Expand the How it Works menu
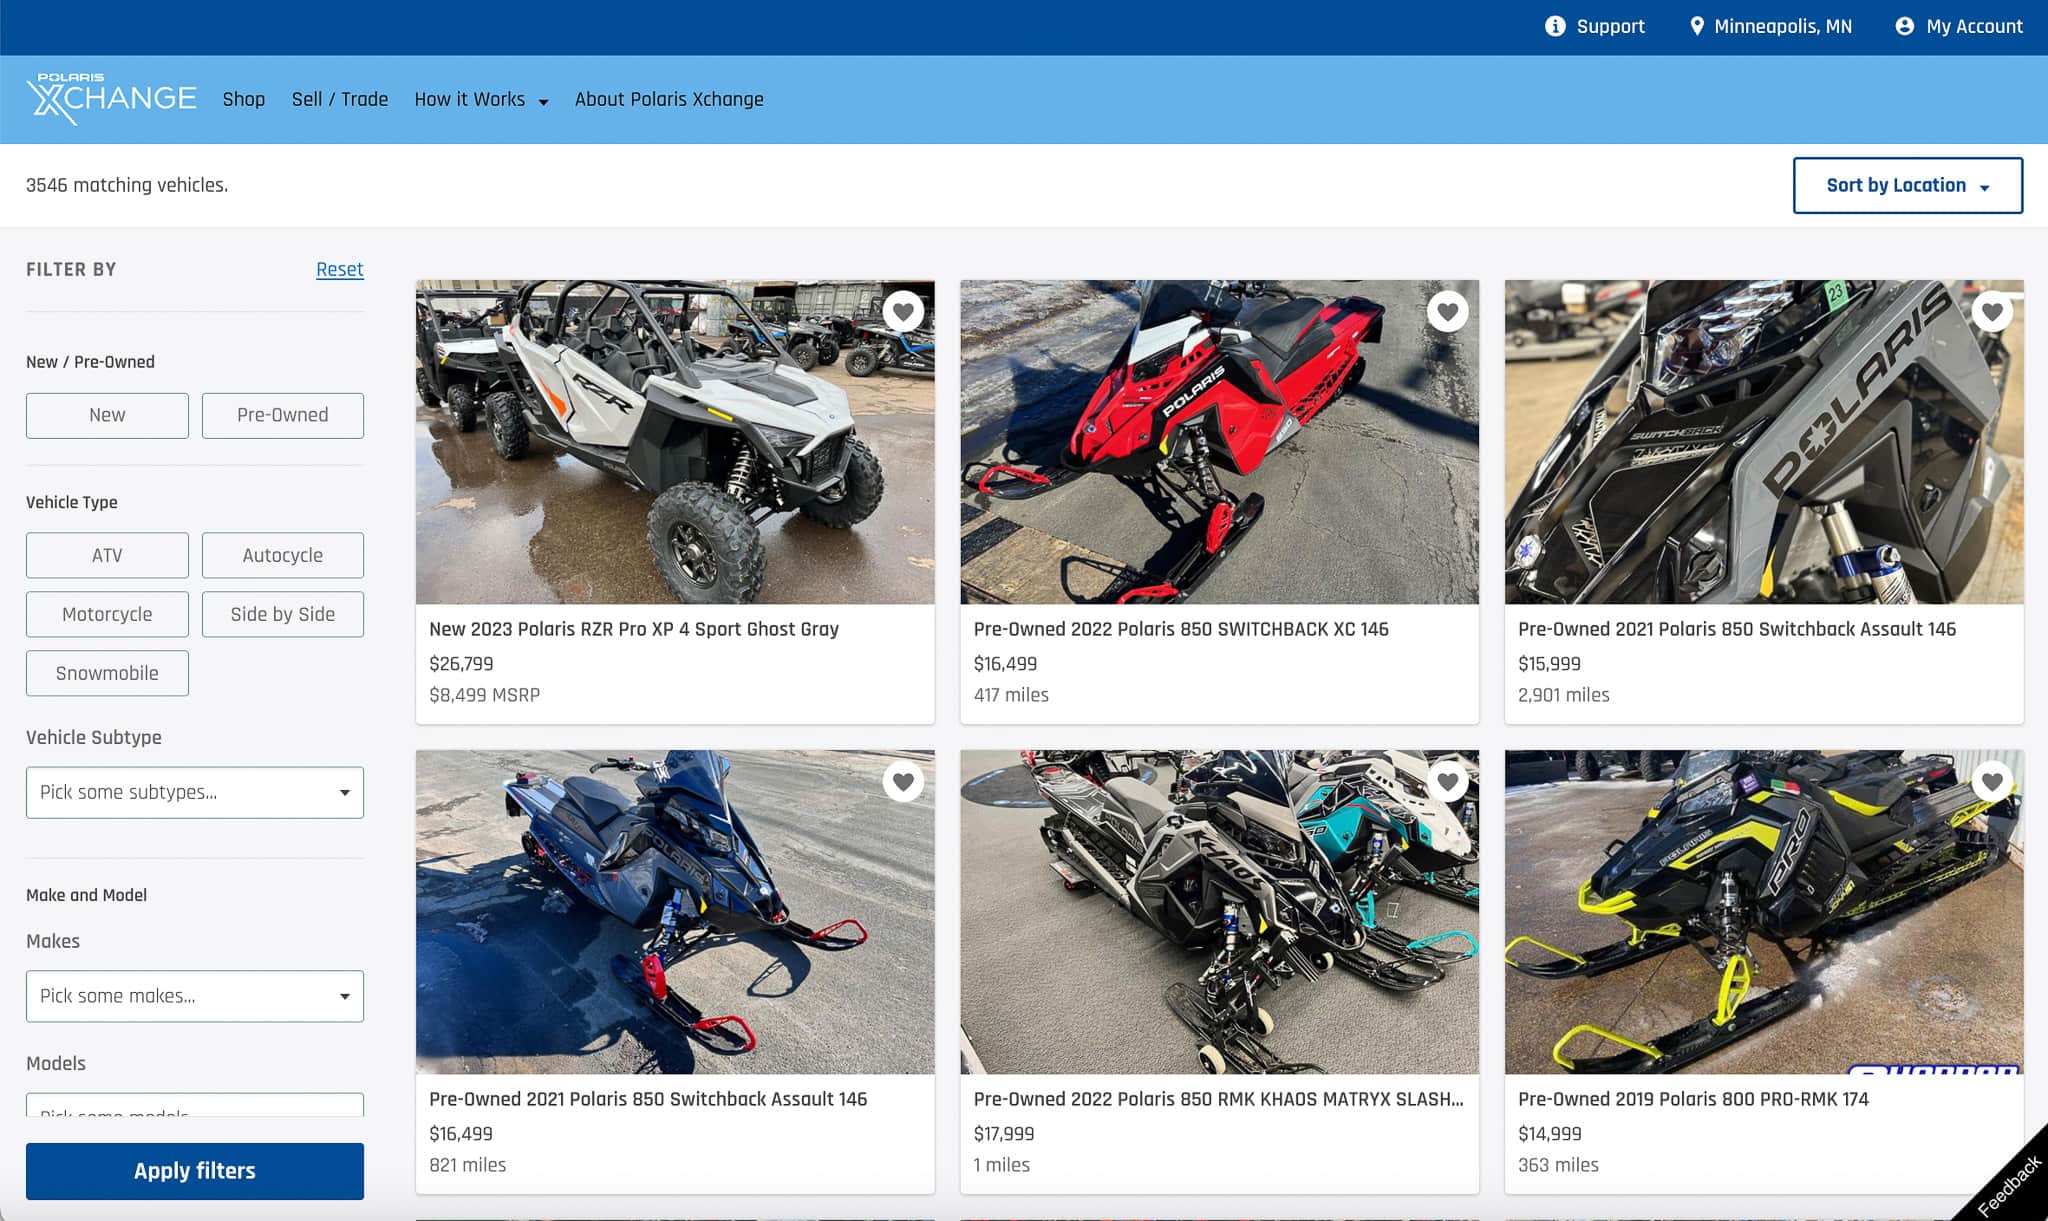Viewport: 2048px width, 1221px height. click(x=481, y=99)
